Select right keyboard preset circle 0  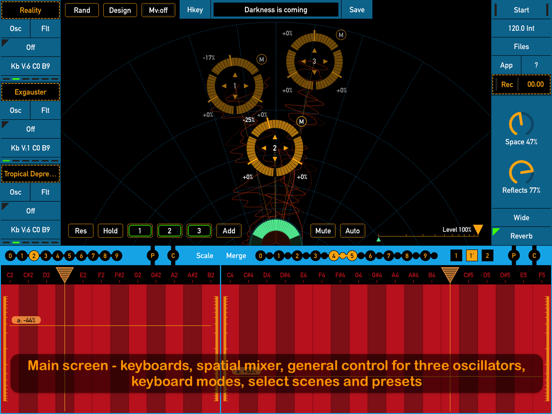[260, 256]
